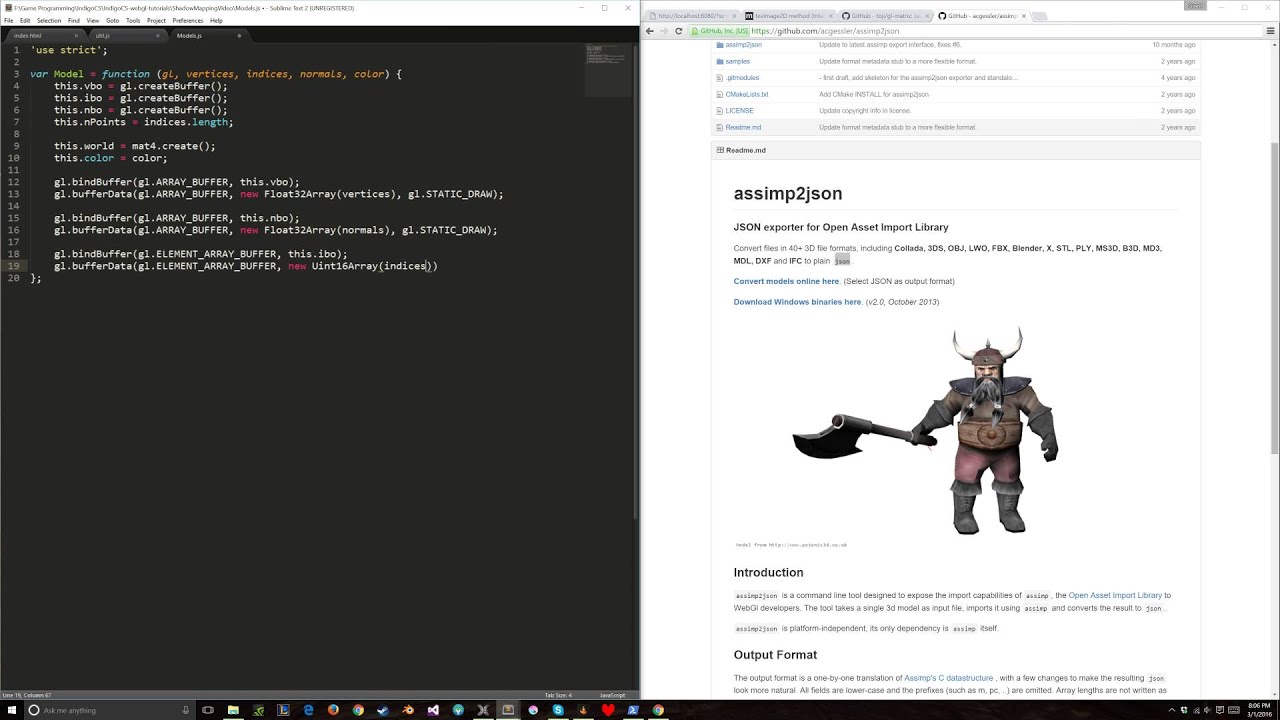The width and height of the screenshot is (1280, 720).
Task: Open the Help menu in Sublime Text
Action: click(x=216, y=20)
